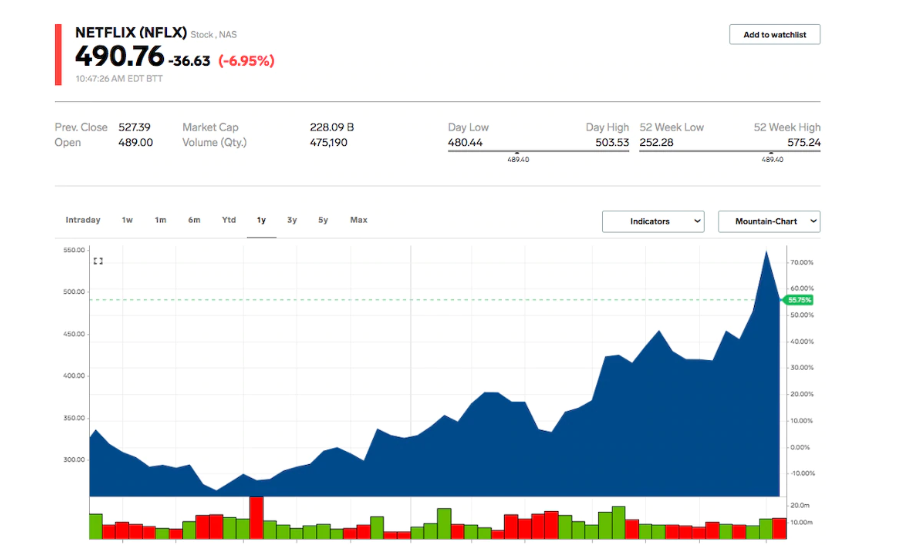Select the 5y time range
The image size is (902, 550).
point(323,220)
